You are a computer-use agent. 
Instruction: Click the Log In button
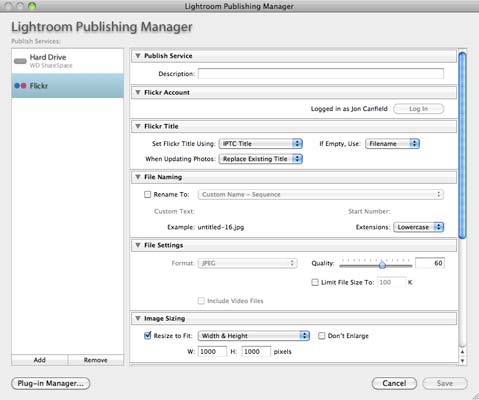pyautogui.click(x=419, y=109)
